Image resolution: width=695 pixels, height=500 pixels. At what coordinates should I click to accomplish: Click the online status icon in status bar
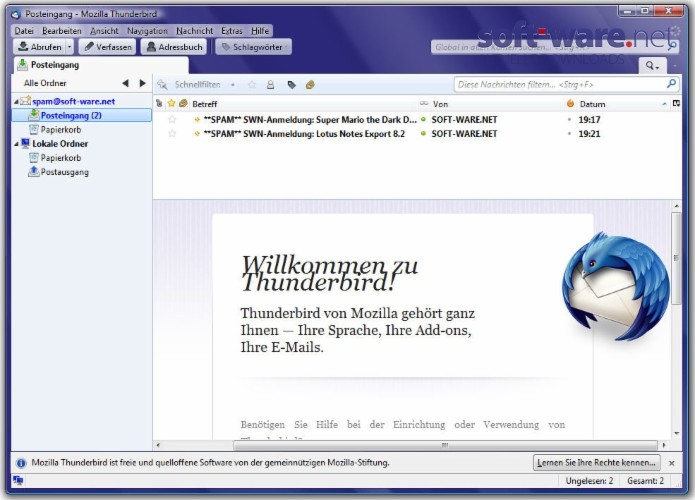[x=18, y=480]
